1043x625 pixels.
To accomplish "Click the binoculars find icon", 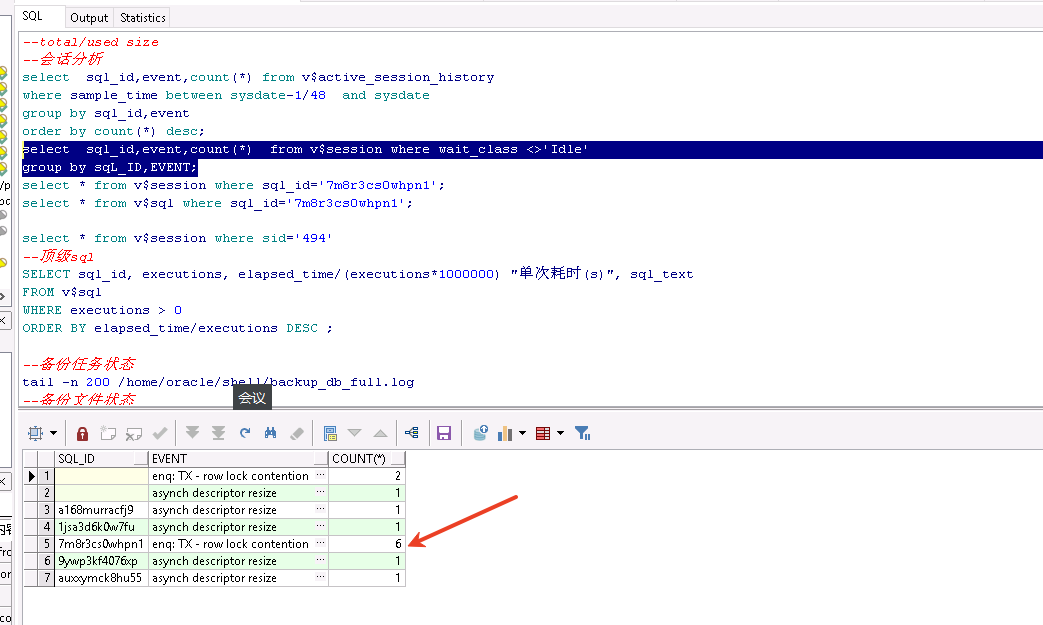I will (270, 433).
